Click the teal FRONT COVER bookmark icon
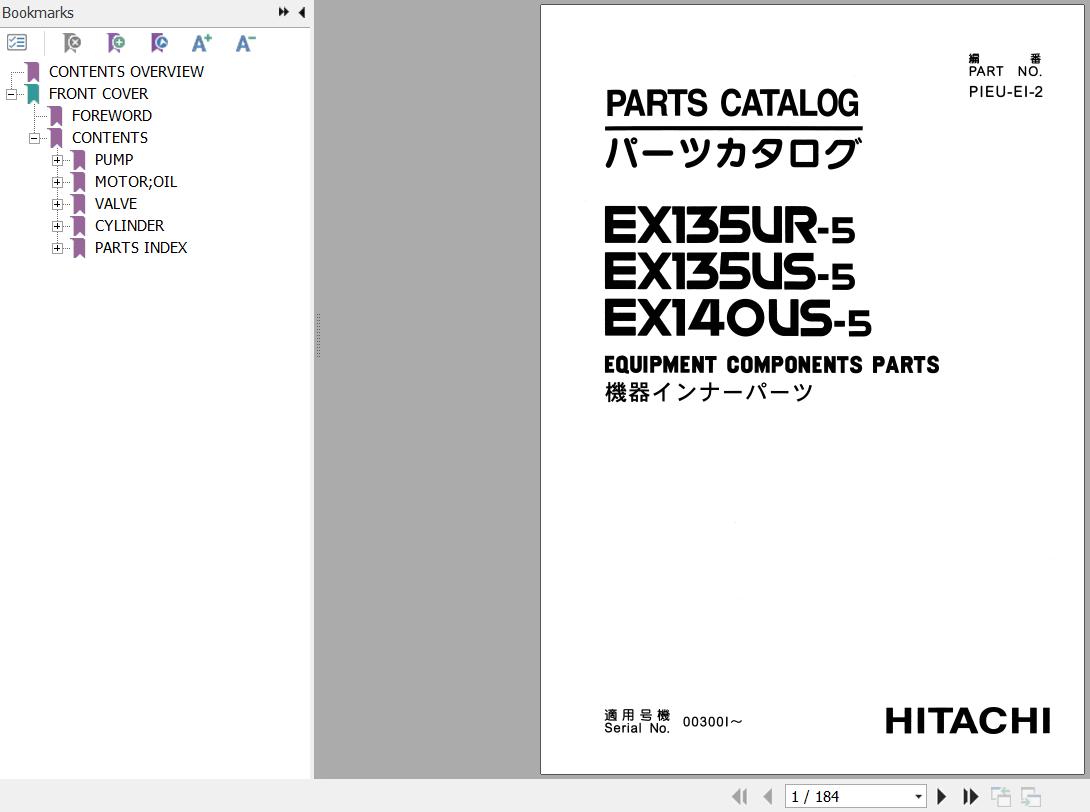The width and height of the screenshot is (1090, 812). [x=33, y=94]
